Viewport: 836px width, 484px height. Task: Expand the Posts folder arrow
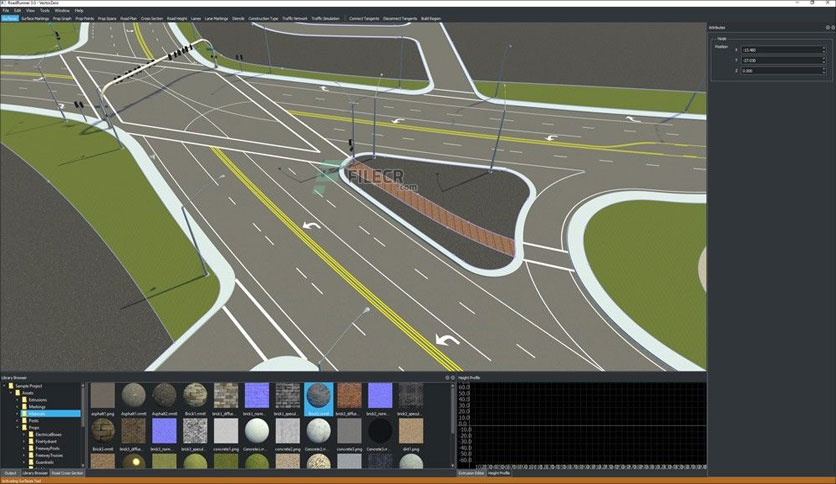(18, 421)
